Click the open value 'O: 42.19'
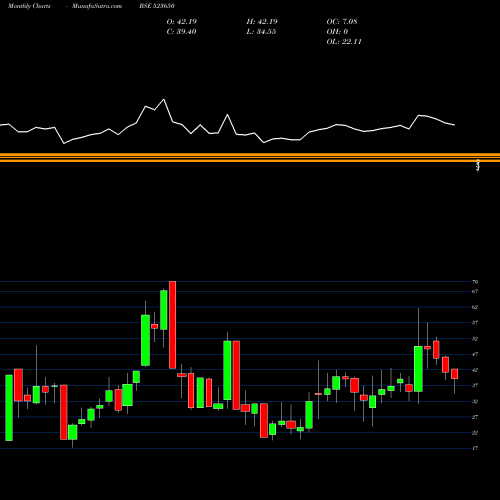Viewport: 500px width, 500px height. 182,22
